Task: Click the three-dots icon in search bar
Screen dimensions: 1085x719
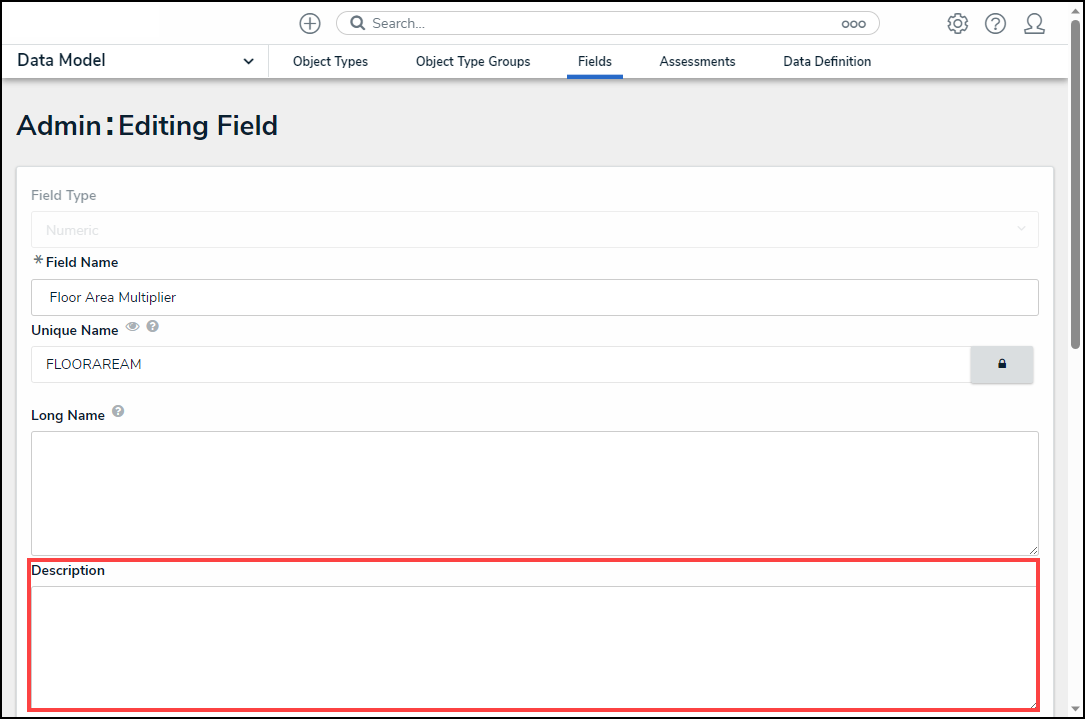Action: click(x=853, y=24)
